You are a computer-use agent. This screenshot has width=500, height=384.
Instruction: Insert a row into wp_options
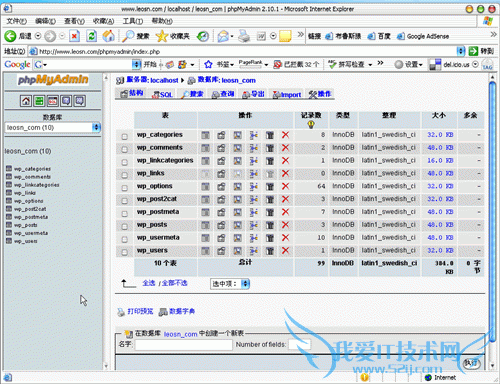pos(254,186)
